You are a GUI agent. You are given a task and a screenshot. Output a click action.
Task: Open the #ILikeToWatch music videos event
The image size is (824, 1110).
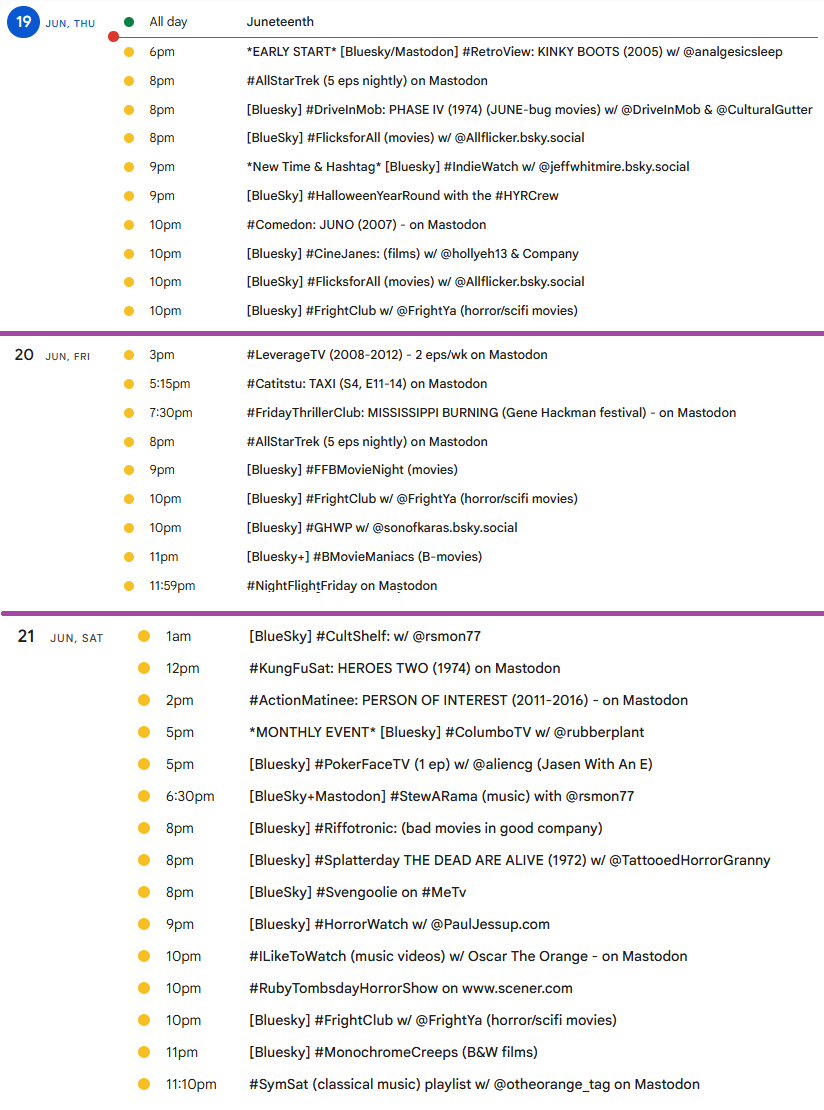468,956
